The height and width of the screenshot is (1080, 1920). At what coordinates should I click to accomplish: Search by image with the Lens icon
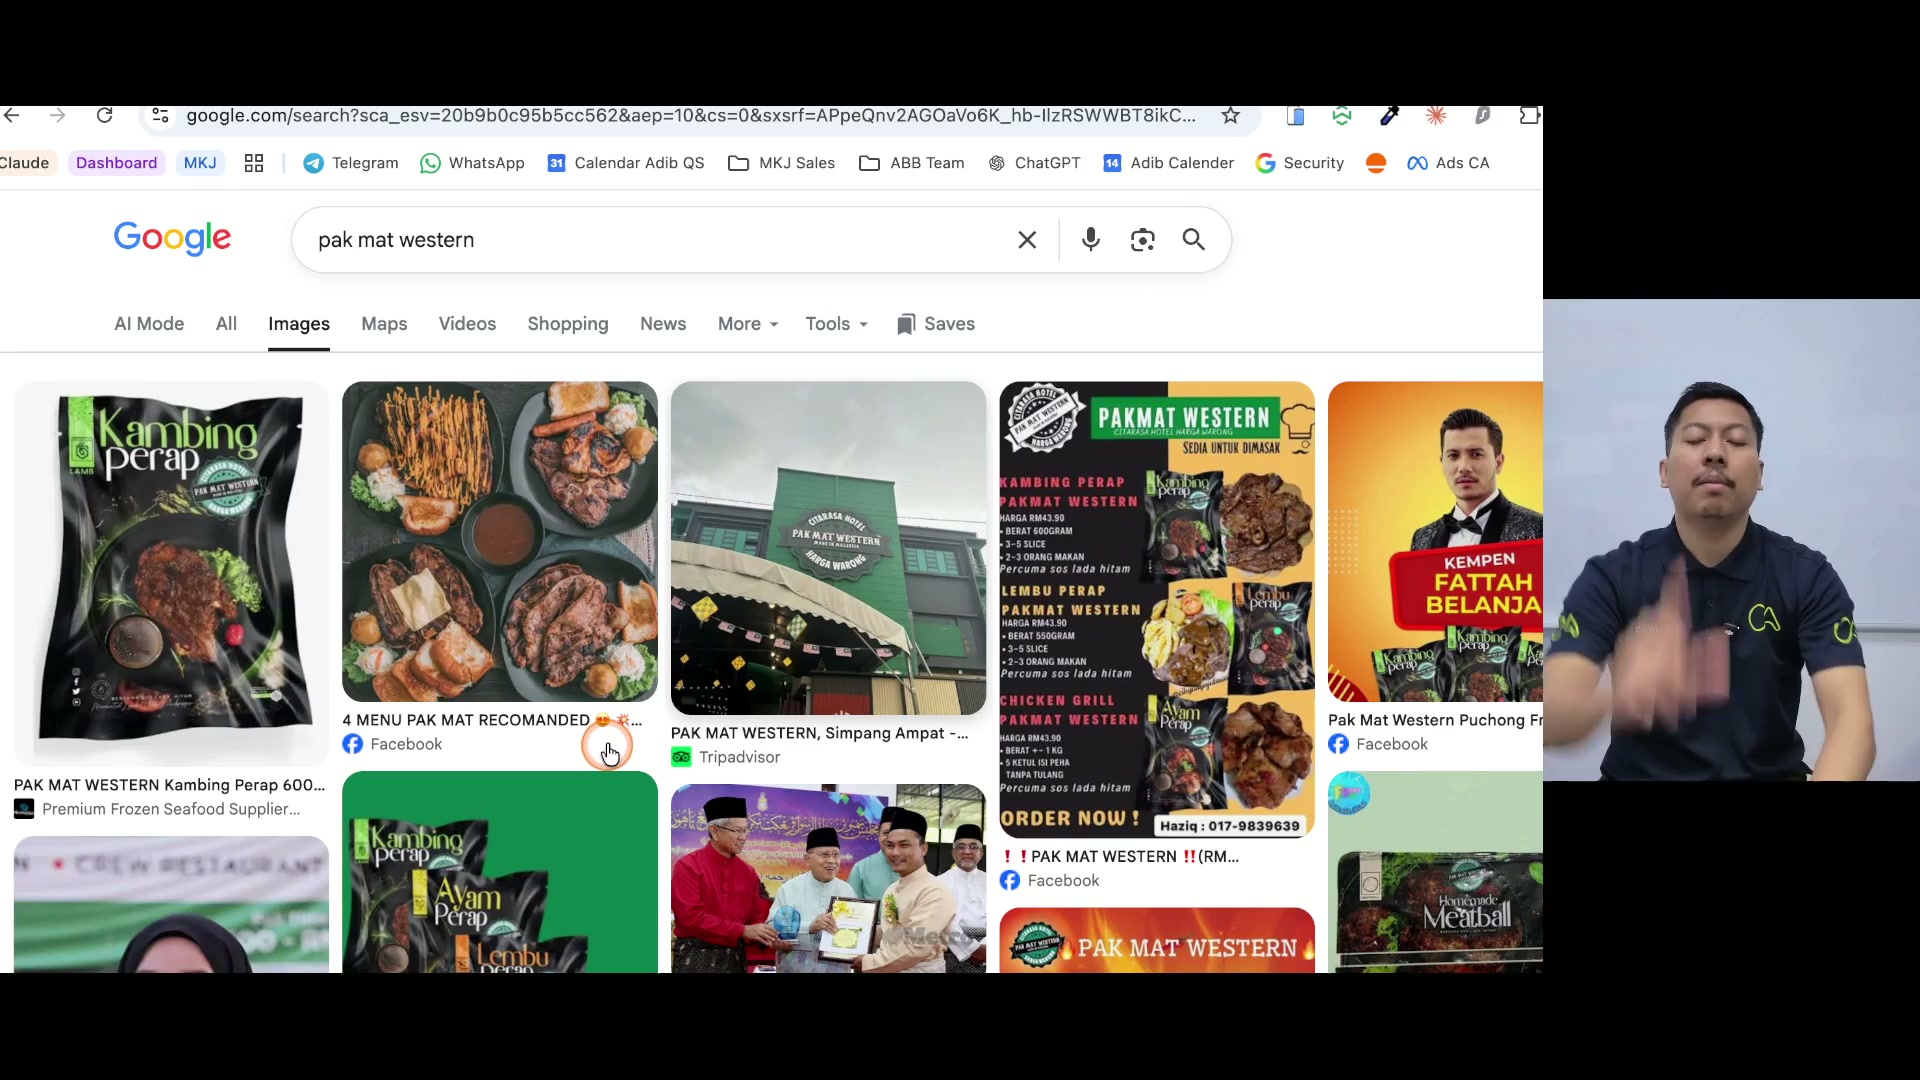[1142, 240]
